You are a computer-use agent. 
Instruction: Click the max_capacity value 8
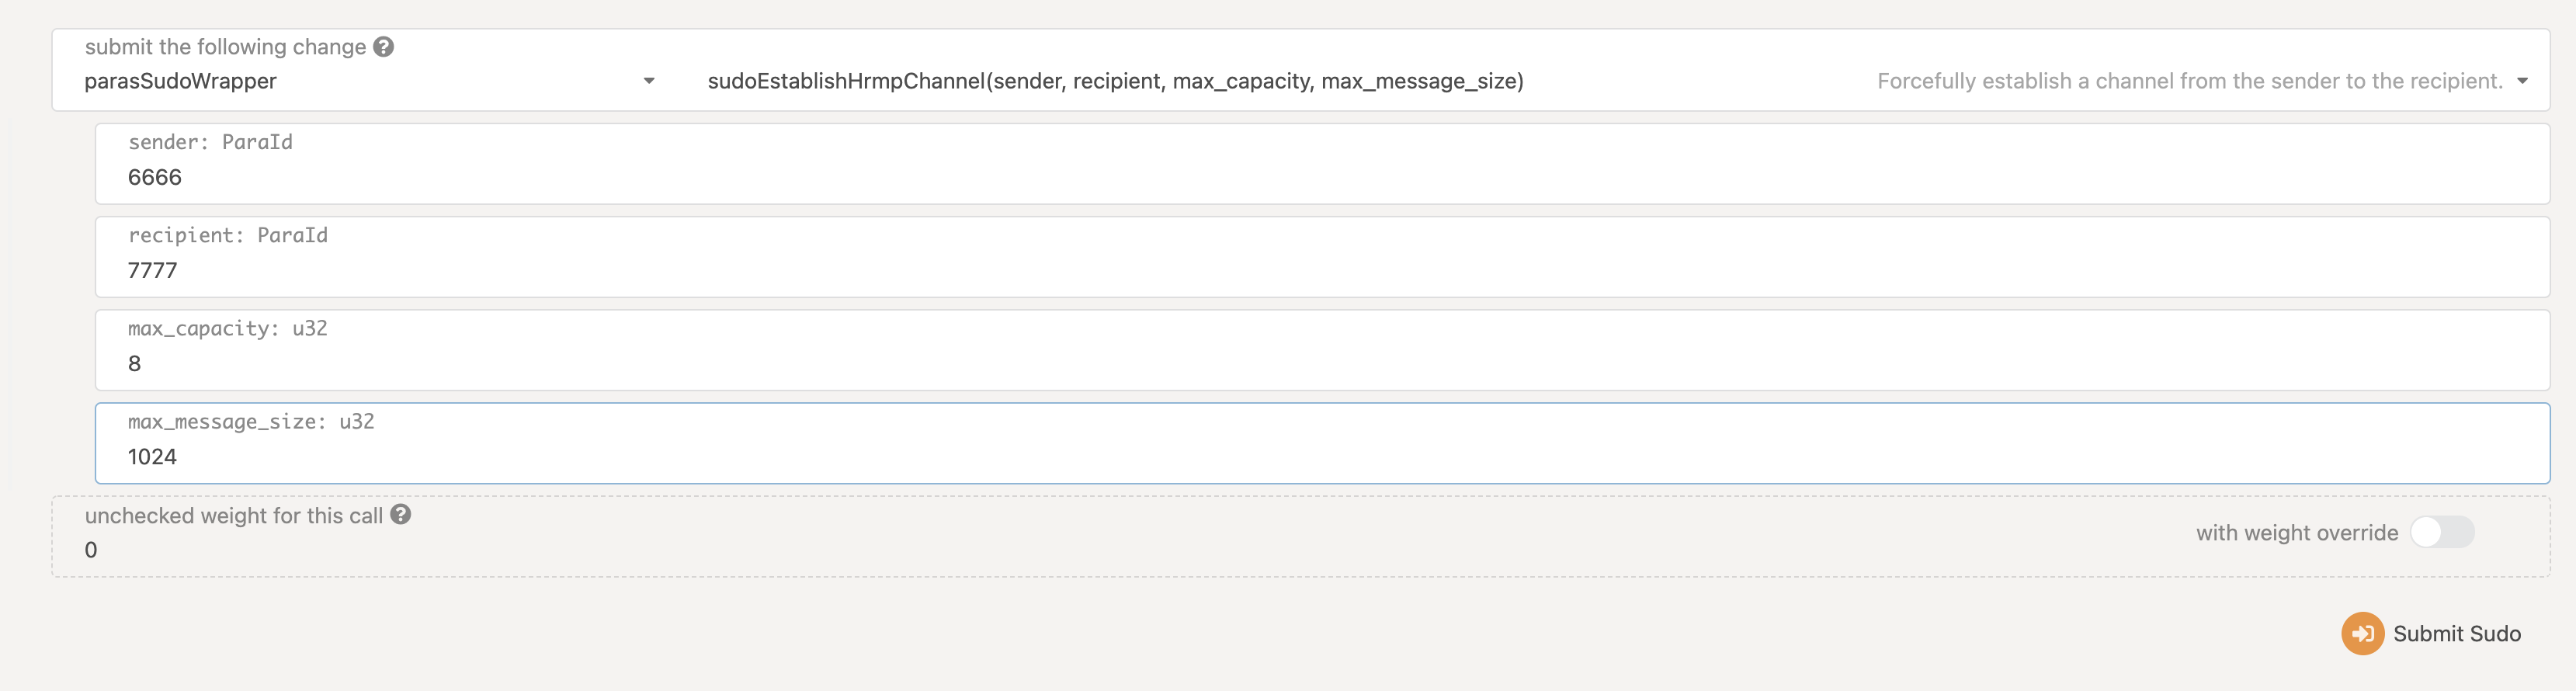(x=135, y=364)
